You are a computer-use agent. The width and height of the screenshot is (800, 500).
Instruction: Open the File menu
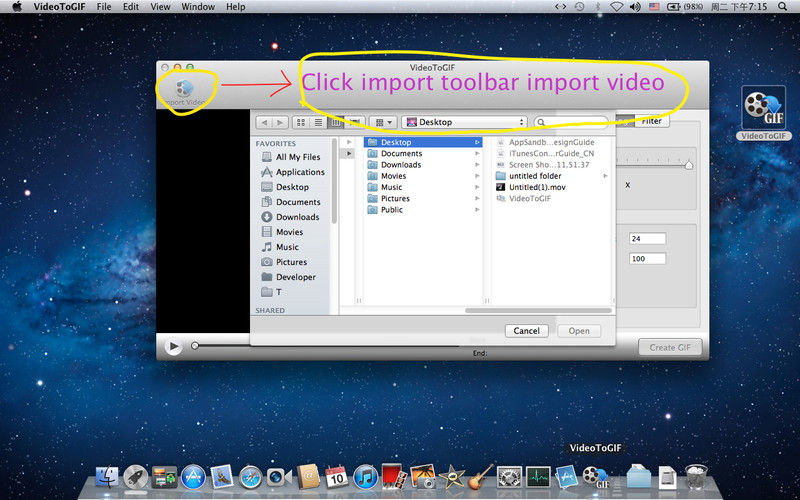click(x=104, y=7)
